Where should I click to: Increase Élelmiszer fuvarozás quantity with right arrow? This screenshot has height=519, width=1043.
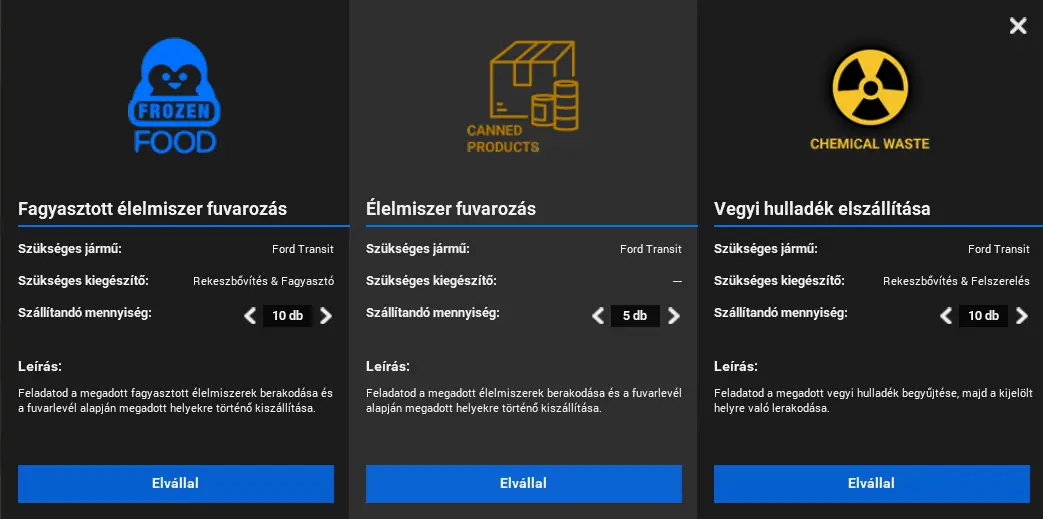(674, 315)
